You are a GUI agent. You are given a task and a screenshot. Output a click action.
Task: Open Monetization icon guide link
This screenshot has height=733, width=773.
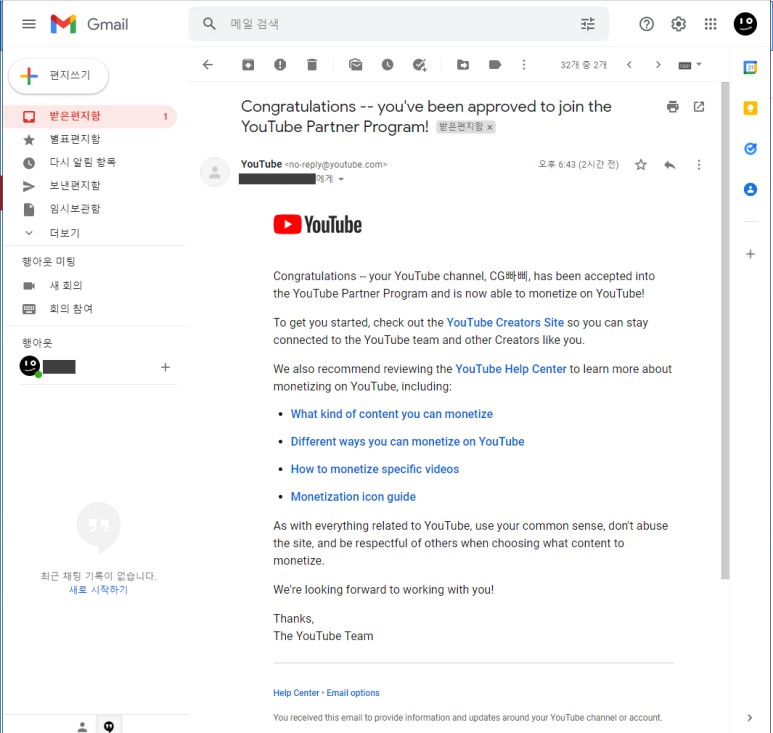coord(353,497)
